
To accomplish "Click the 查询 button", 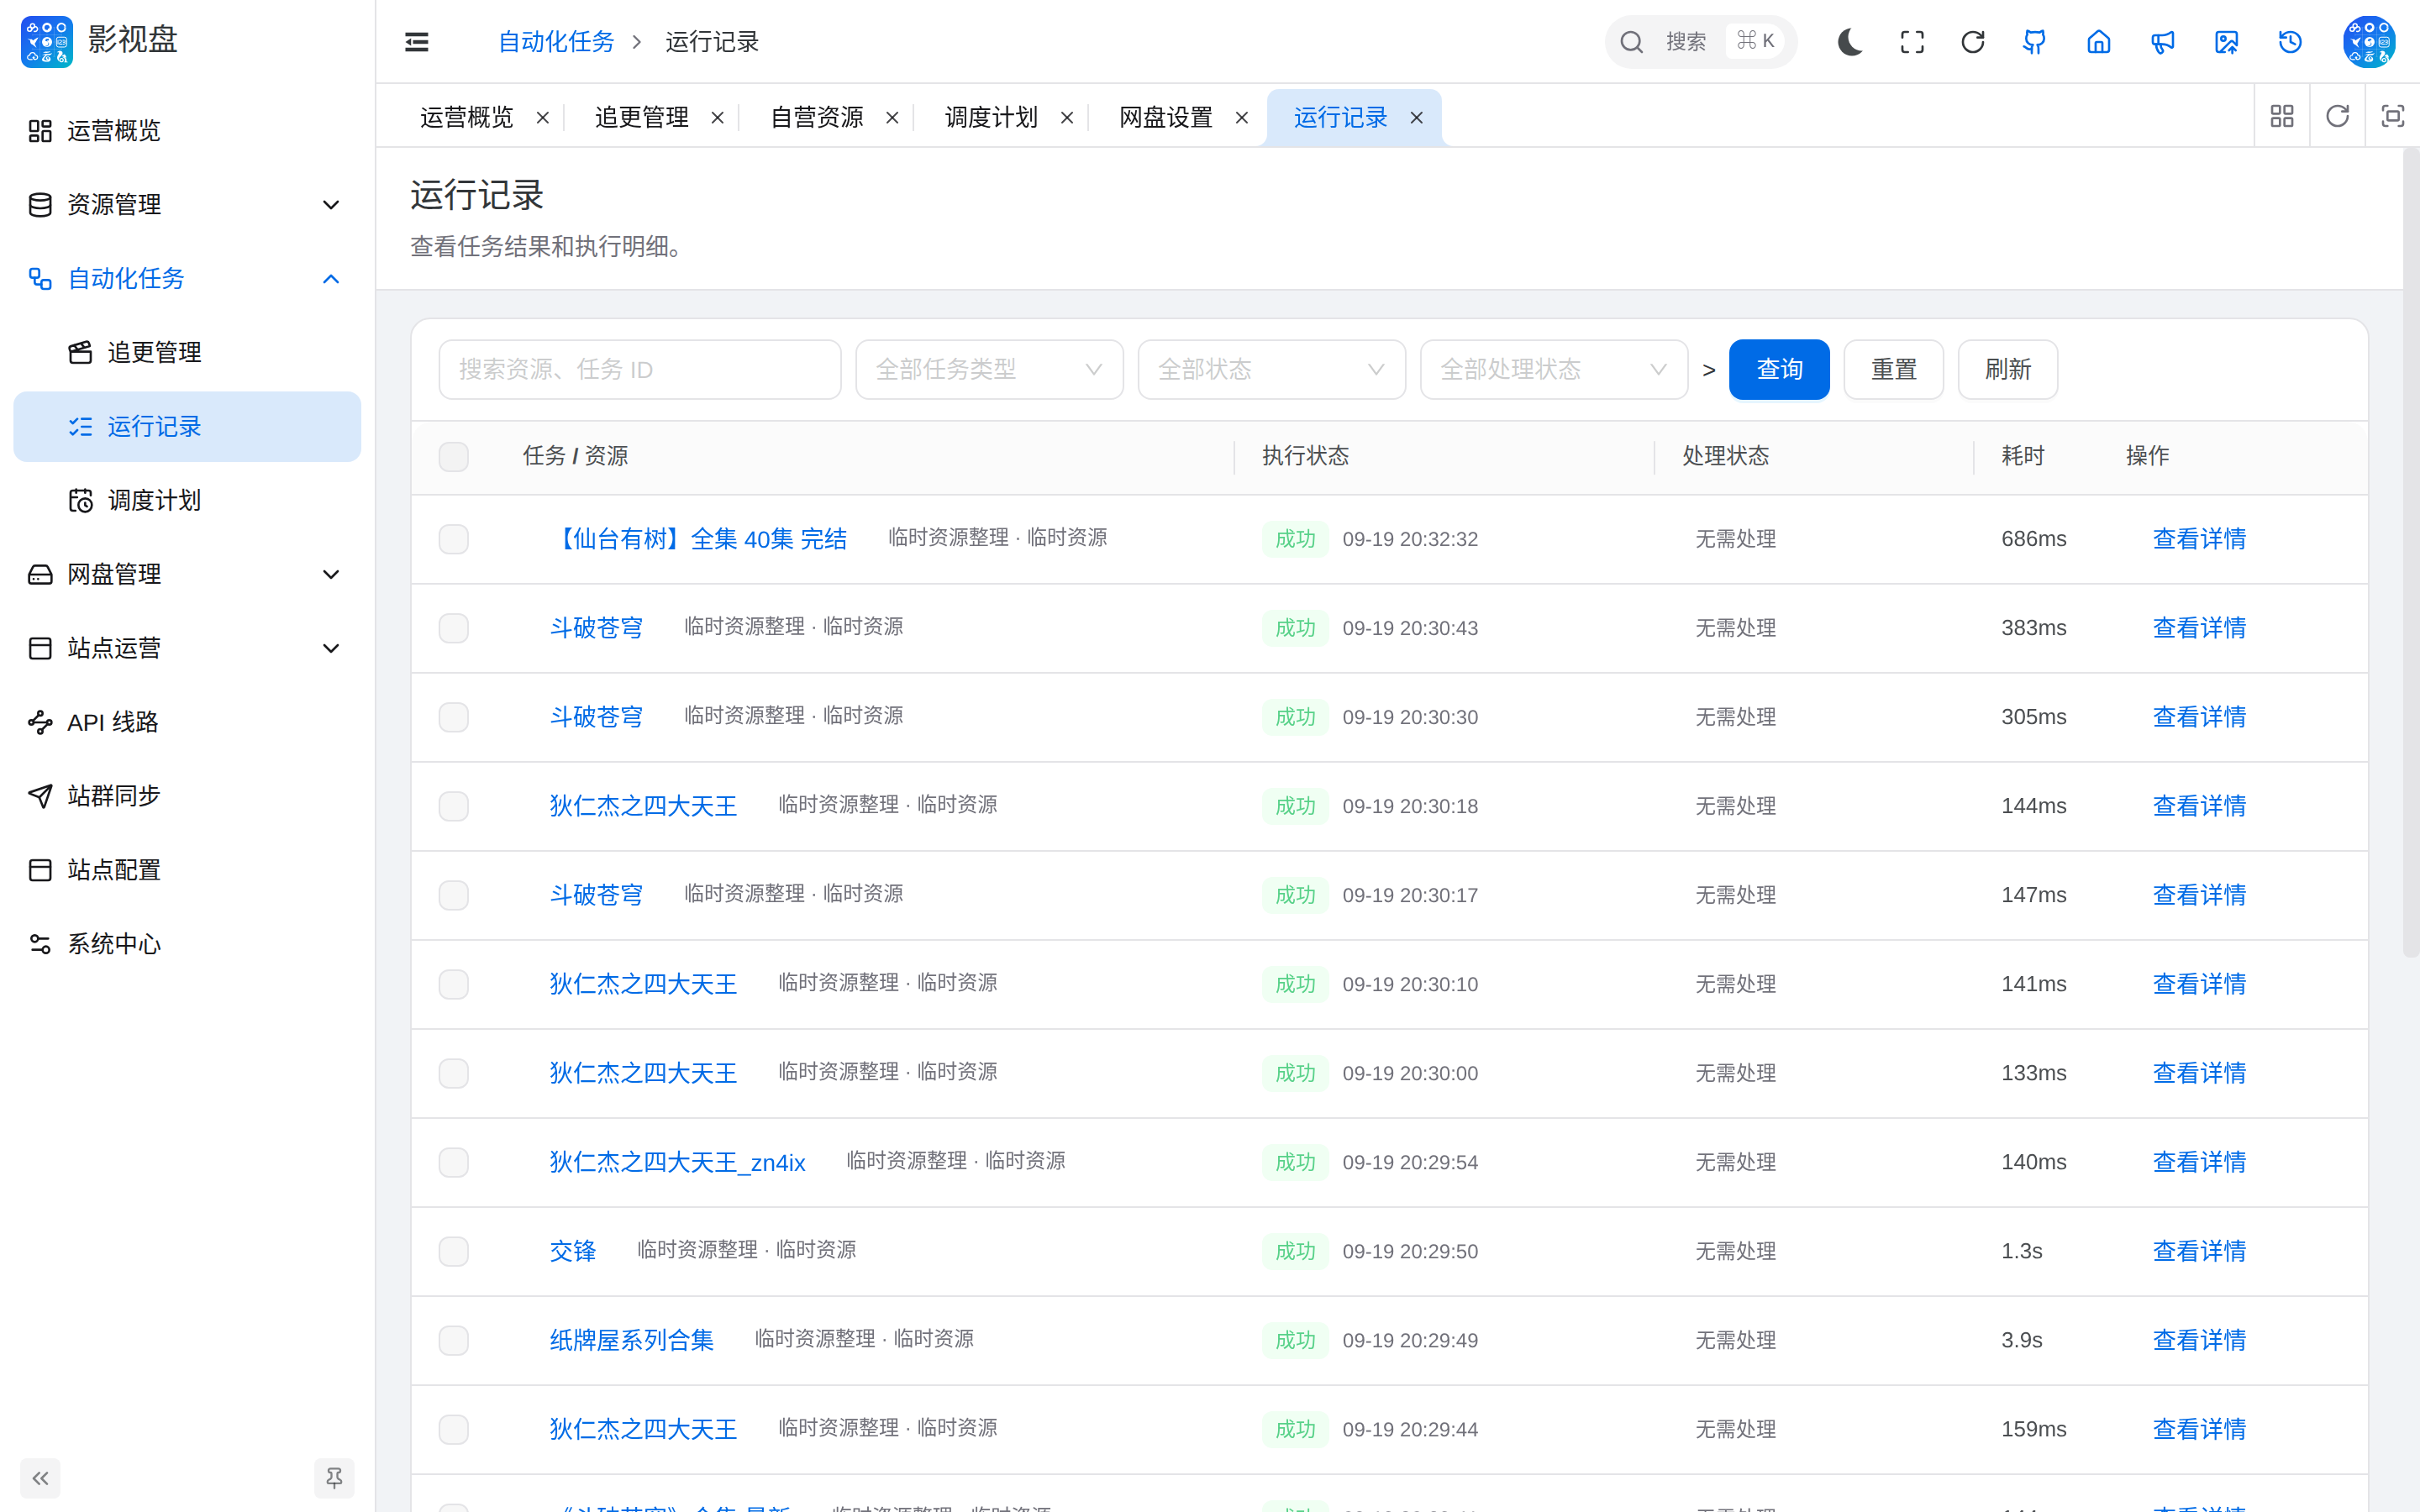I will 1779,370.
